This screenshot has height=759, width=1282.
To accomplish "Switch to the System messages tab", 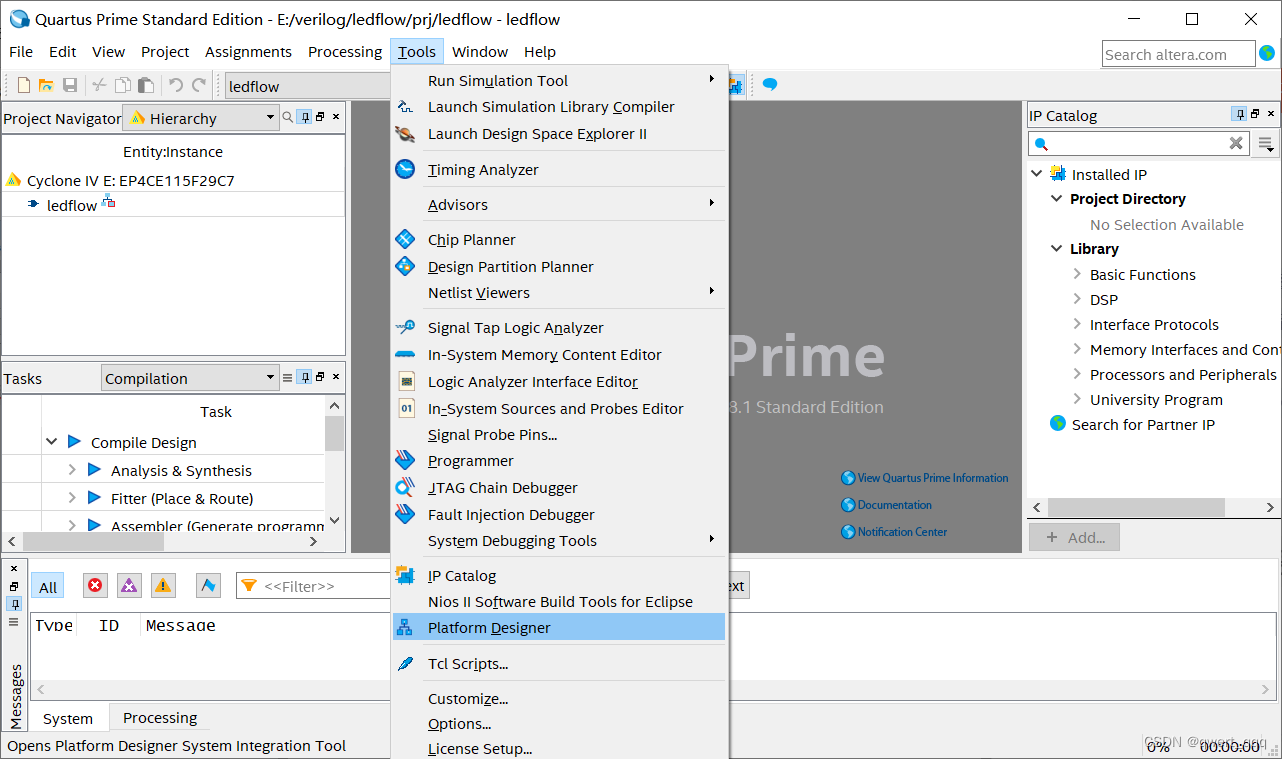I will 68,718.
